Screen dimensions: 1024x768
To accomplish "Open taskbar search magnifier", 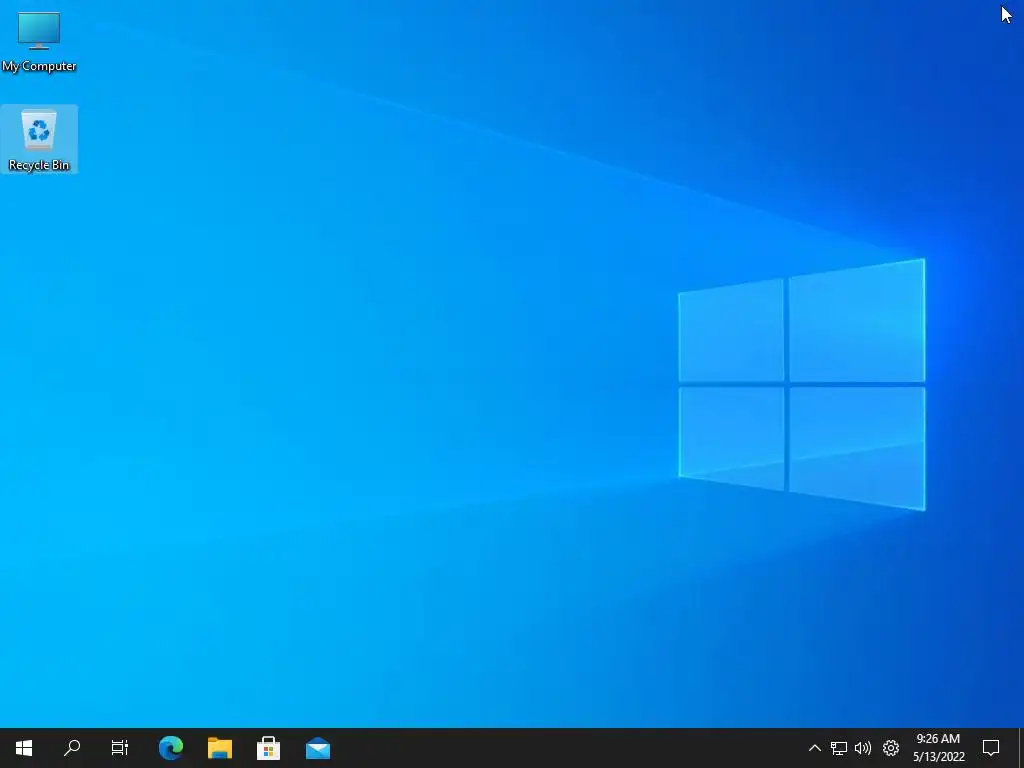I will [x=72, y=748].
